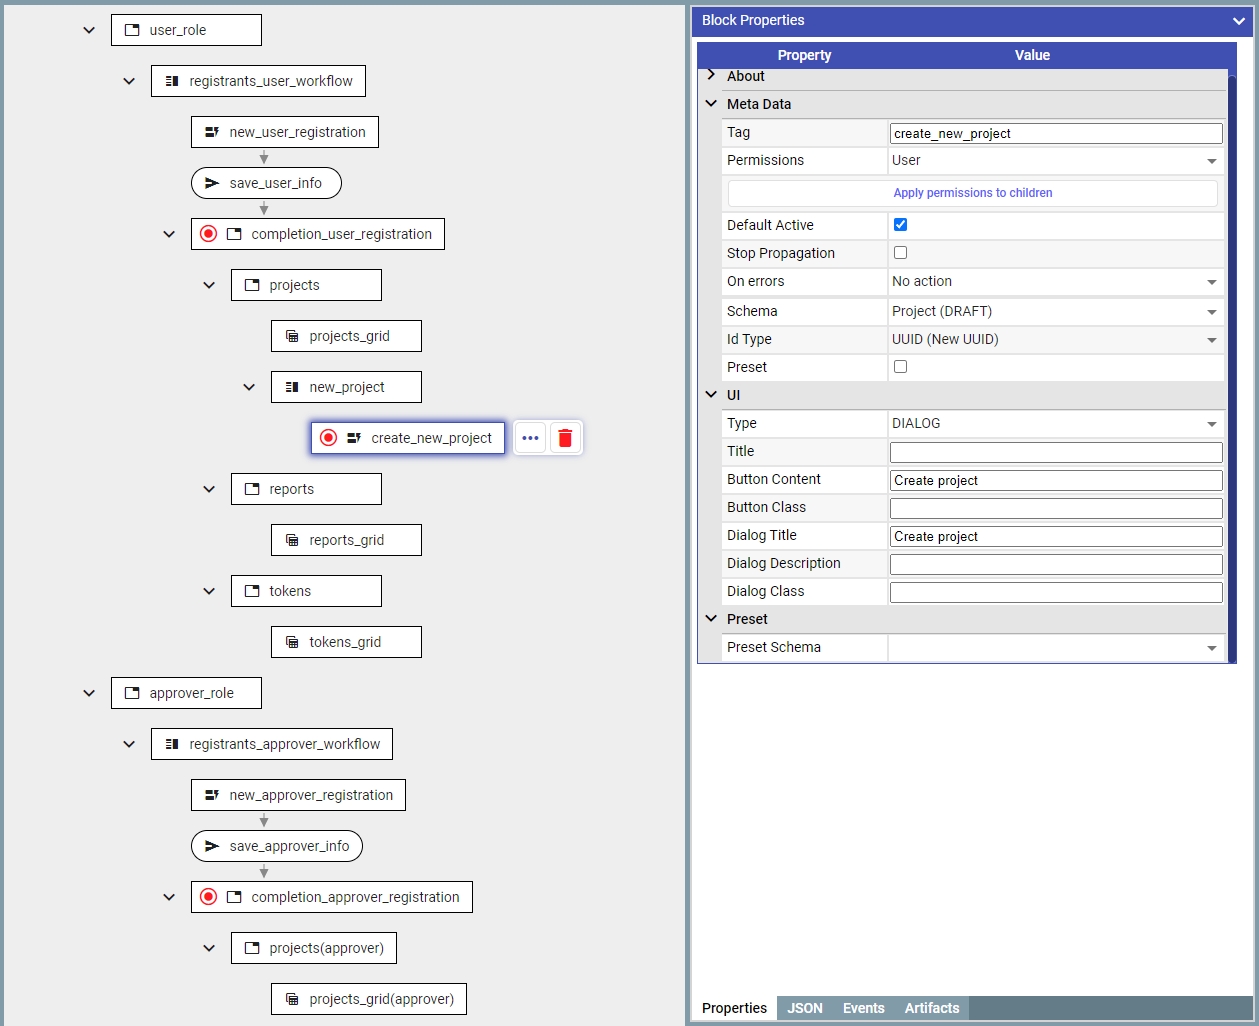Click the Dialog Description input field
This screenshot has width=1259, height=1026.
[1055, 564]
